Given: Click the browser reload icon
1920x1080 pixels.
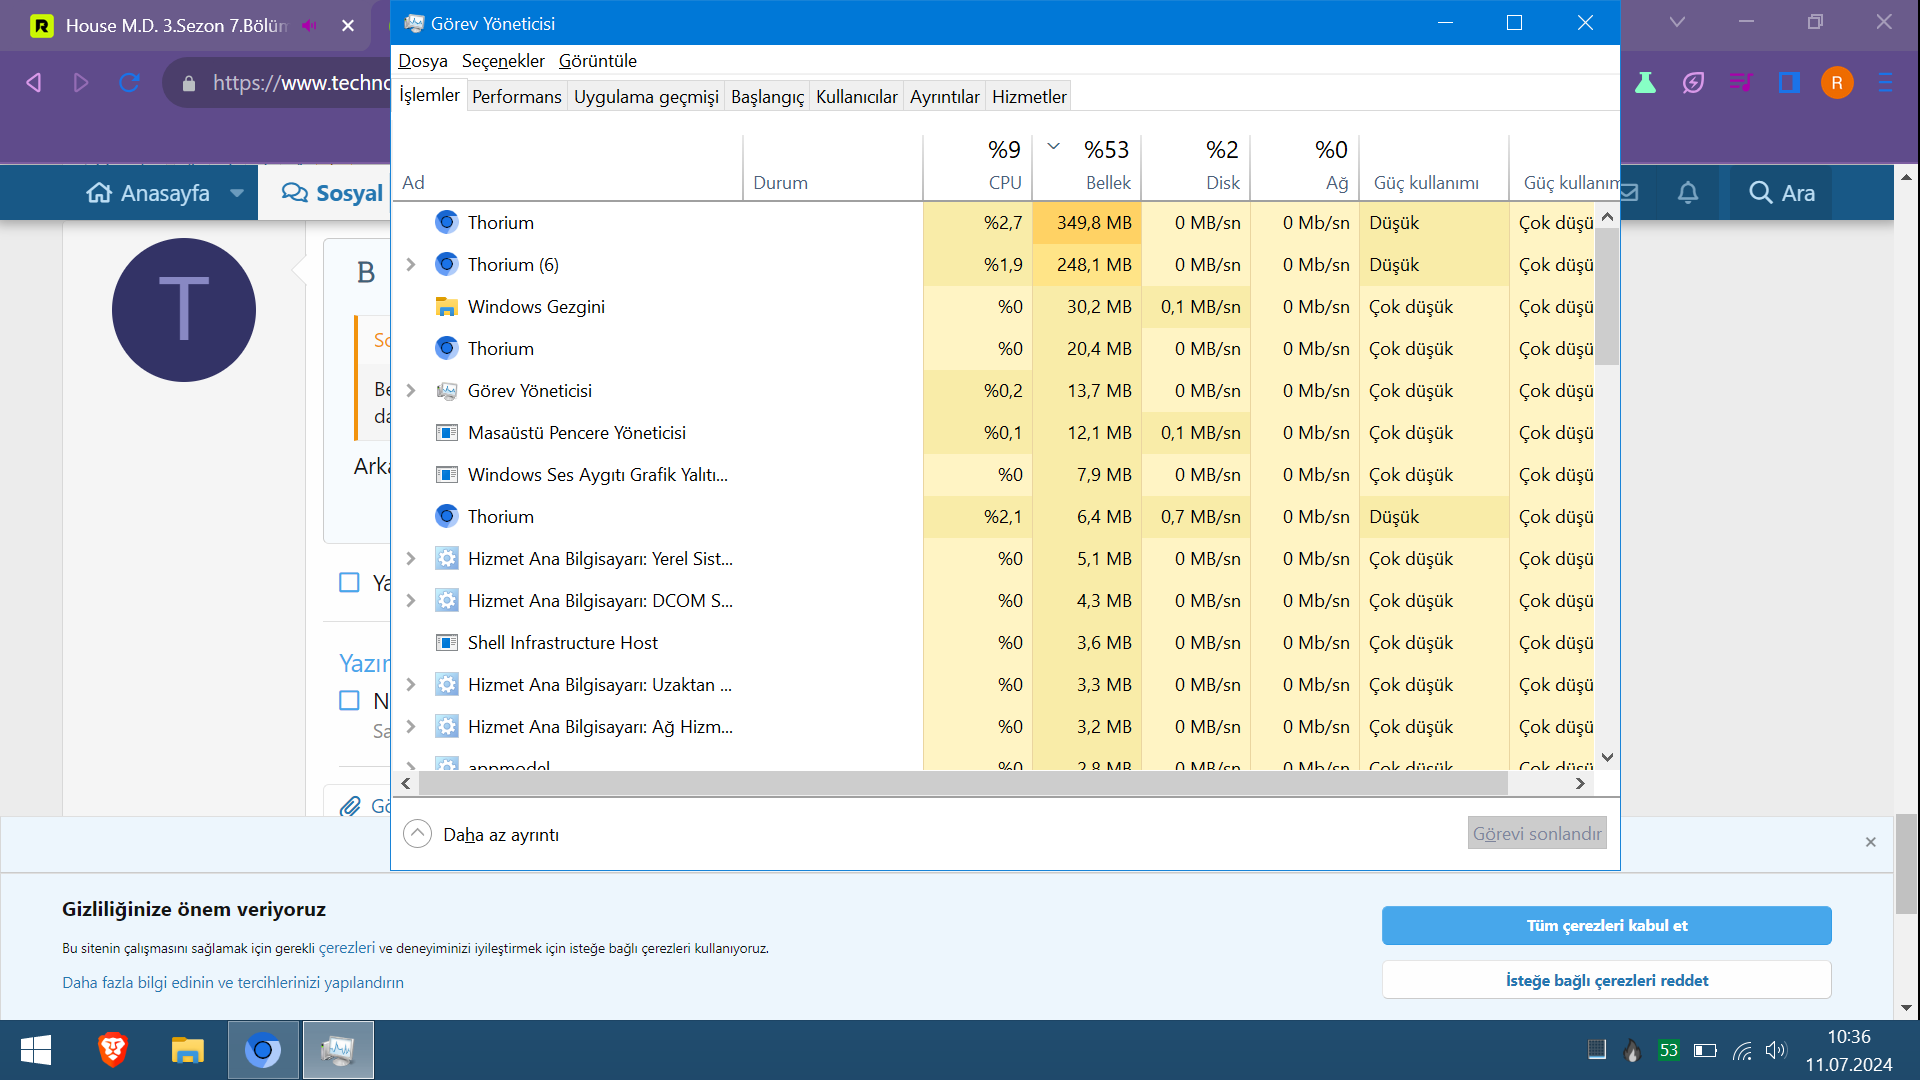Looking at the screenshot, I should tap(129, 83).
